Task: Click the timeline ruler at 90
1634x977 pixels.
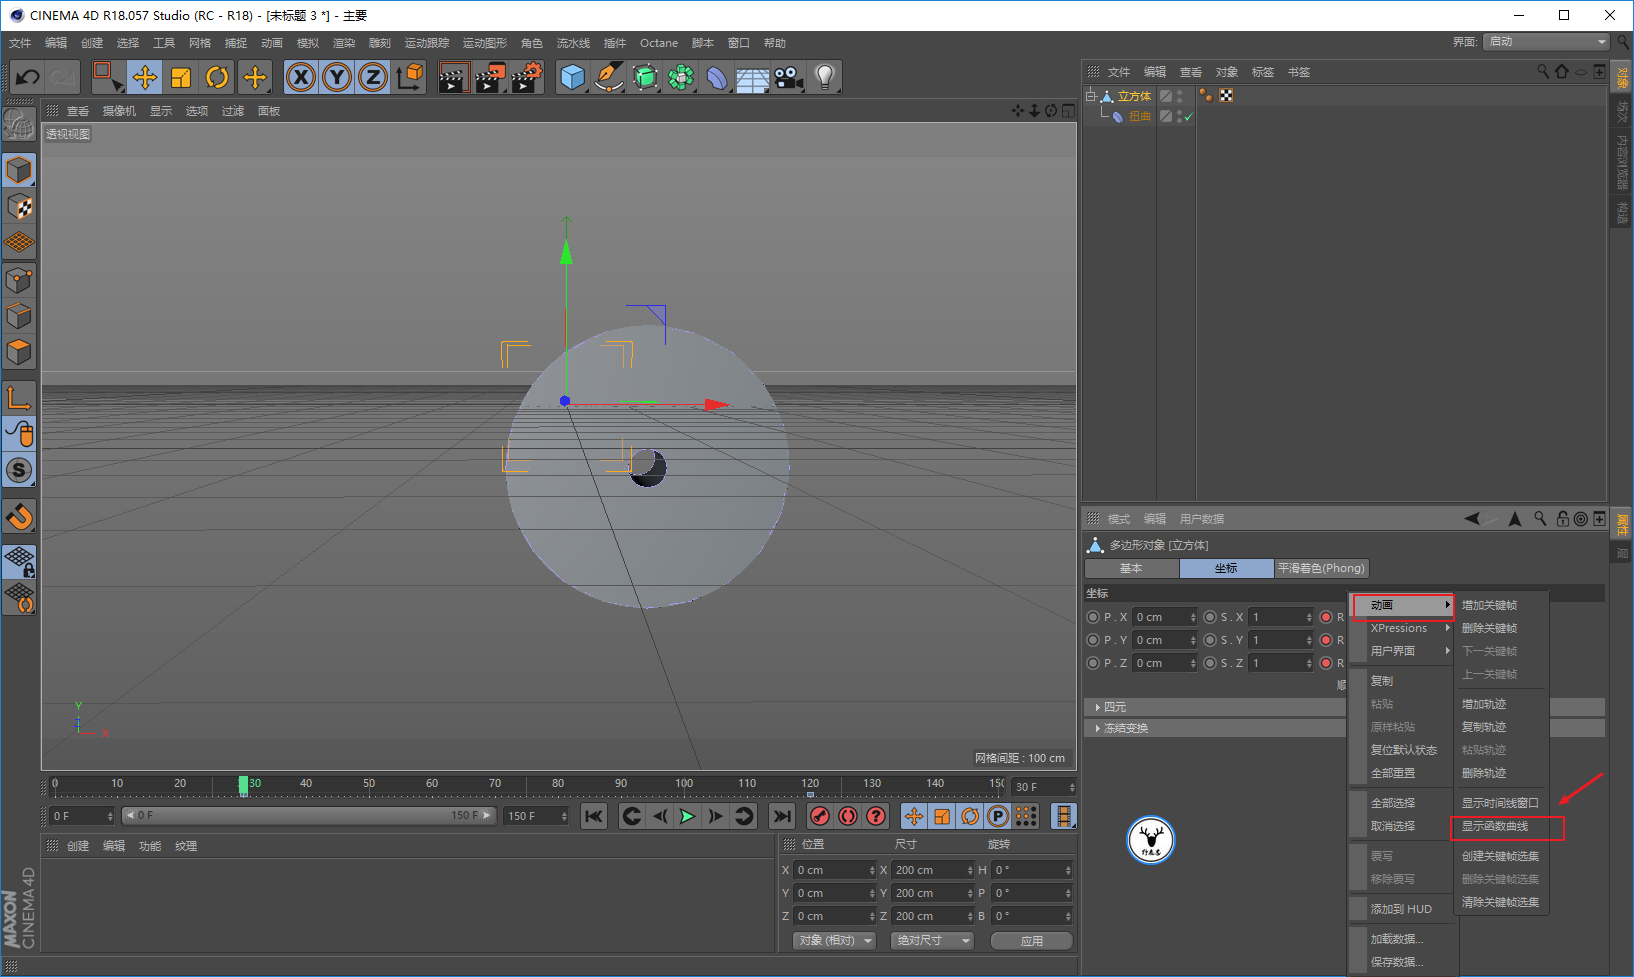Action: [x=621, y=785]
